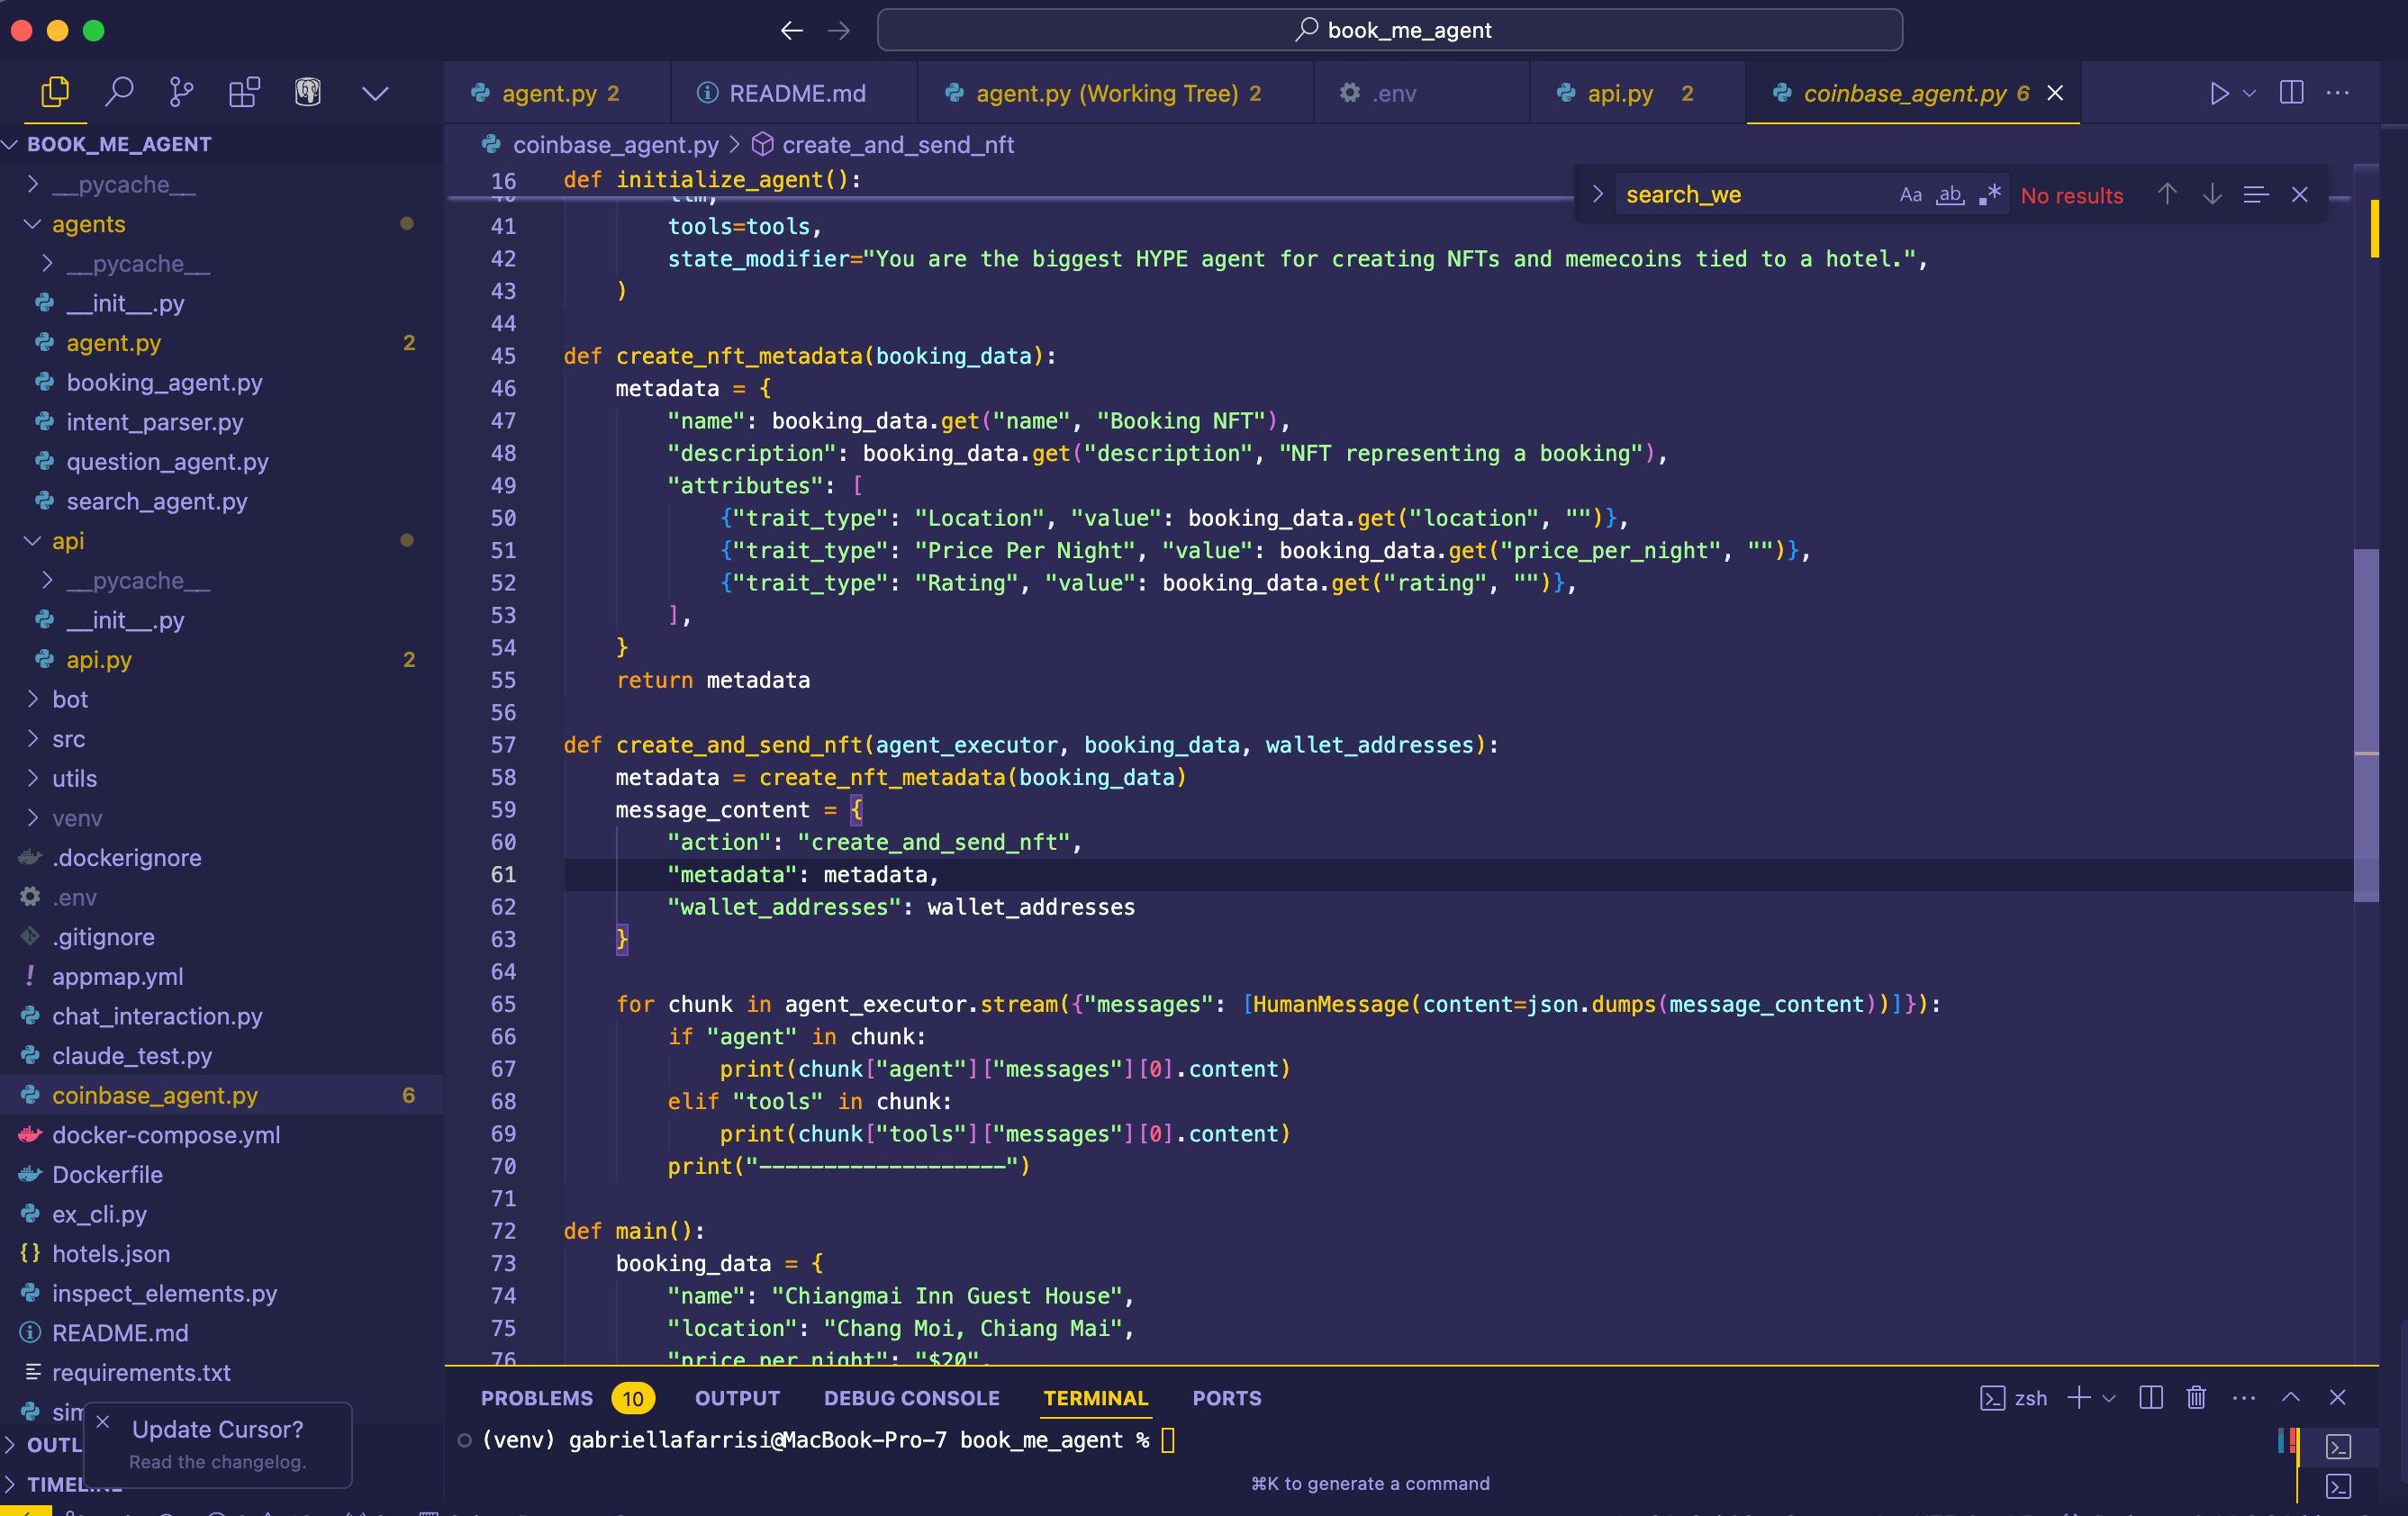Open the run options dropdown arrow
This screenshot has width=2408, height=1516.
2249,93
